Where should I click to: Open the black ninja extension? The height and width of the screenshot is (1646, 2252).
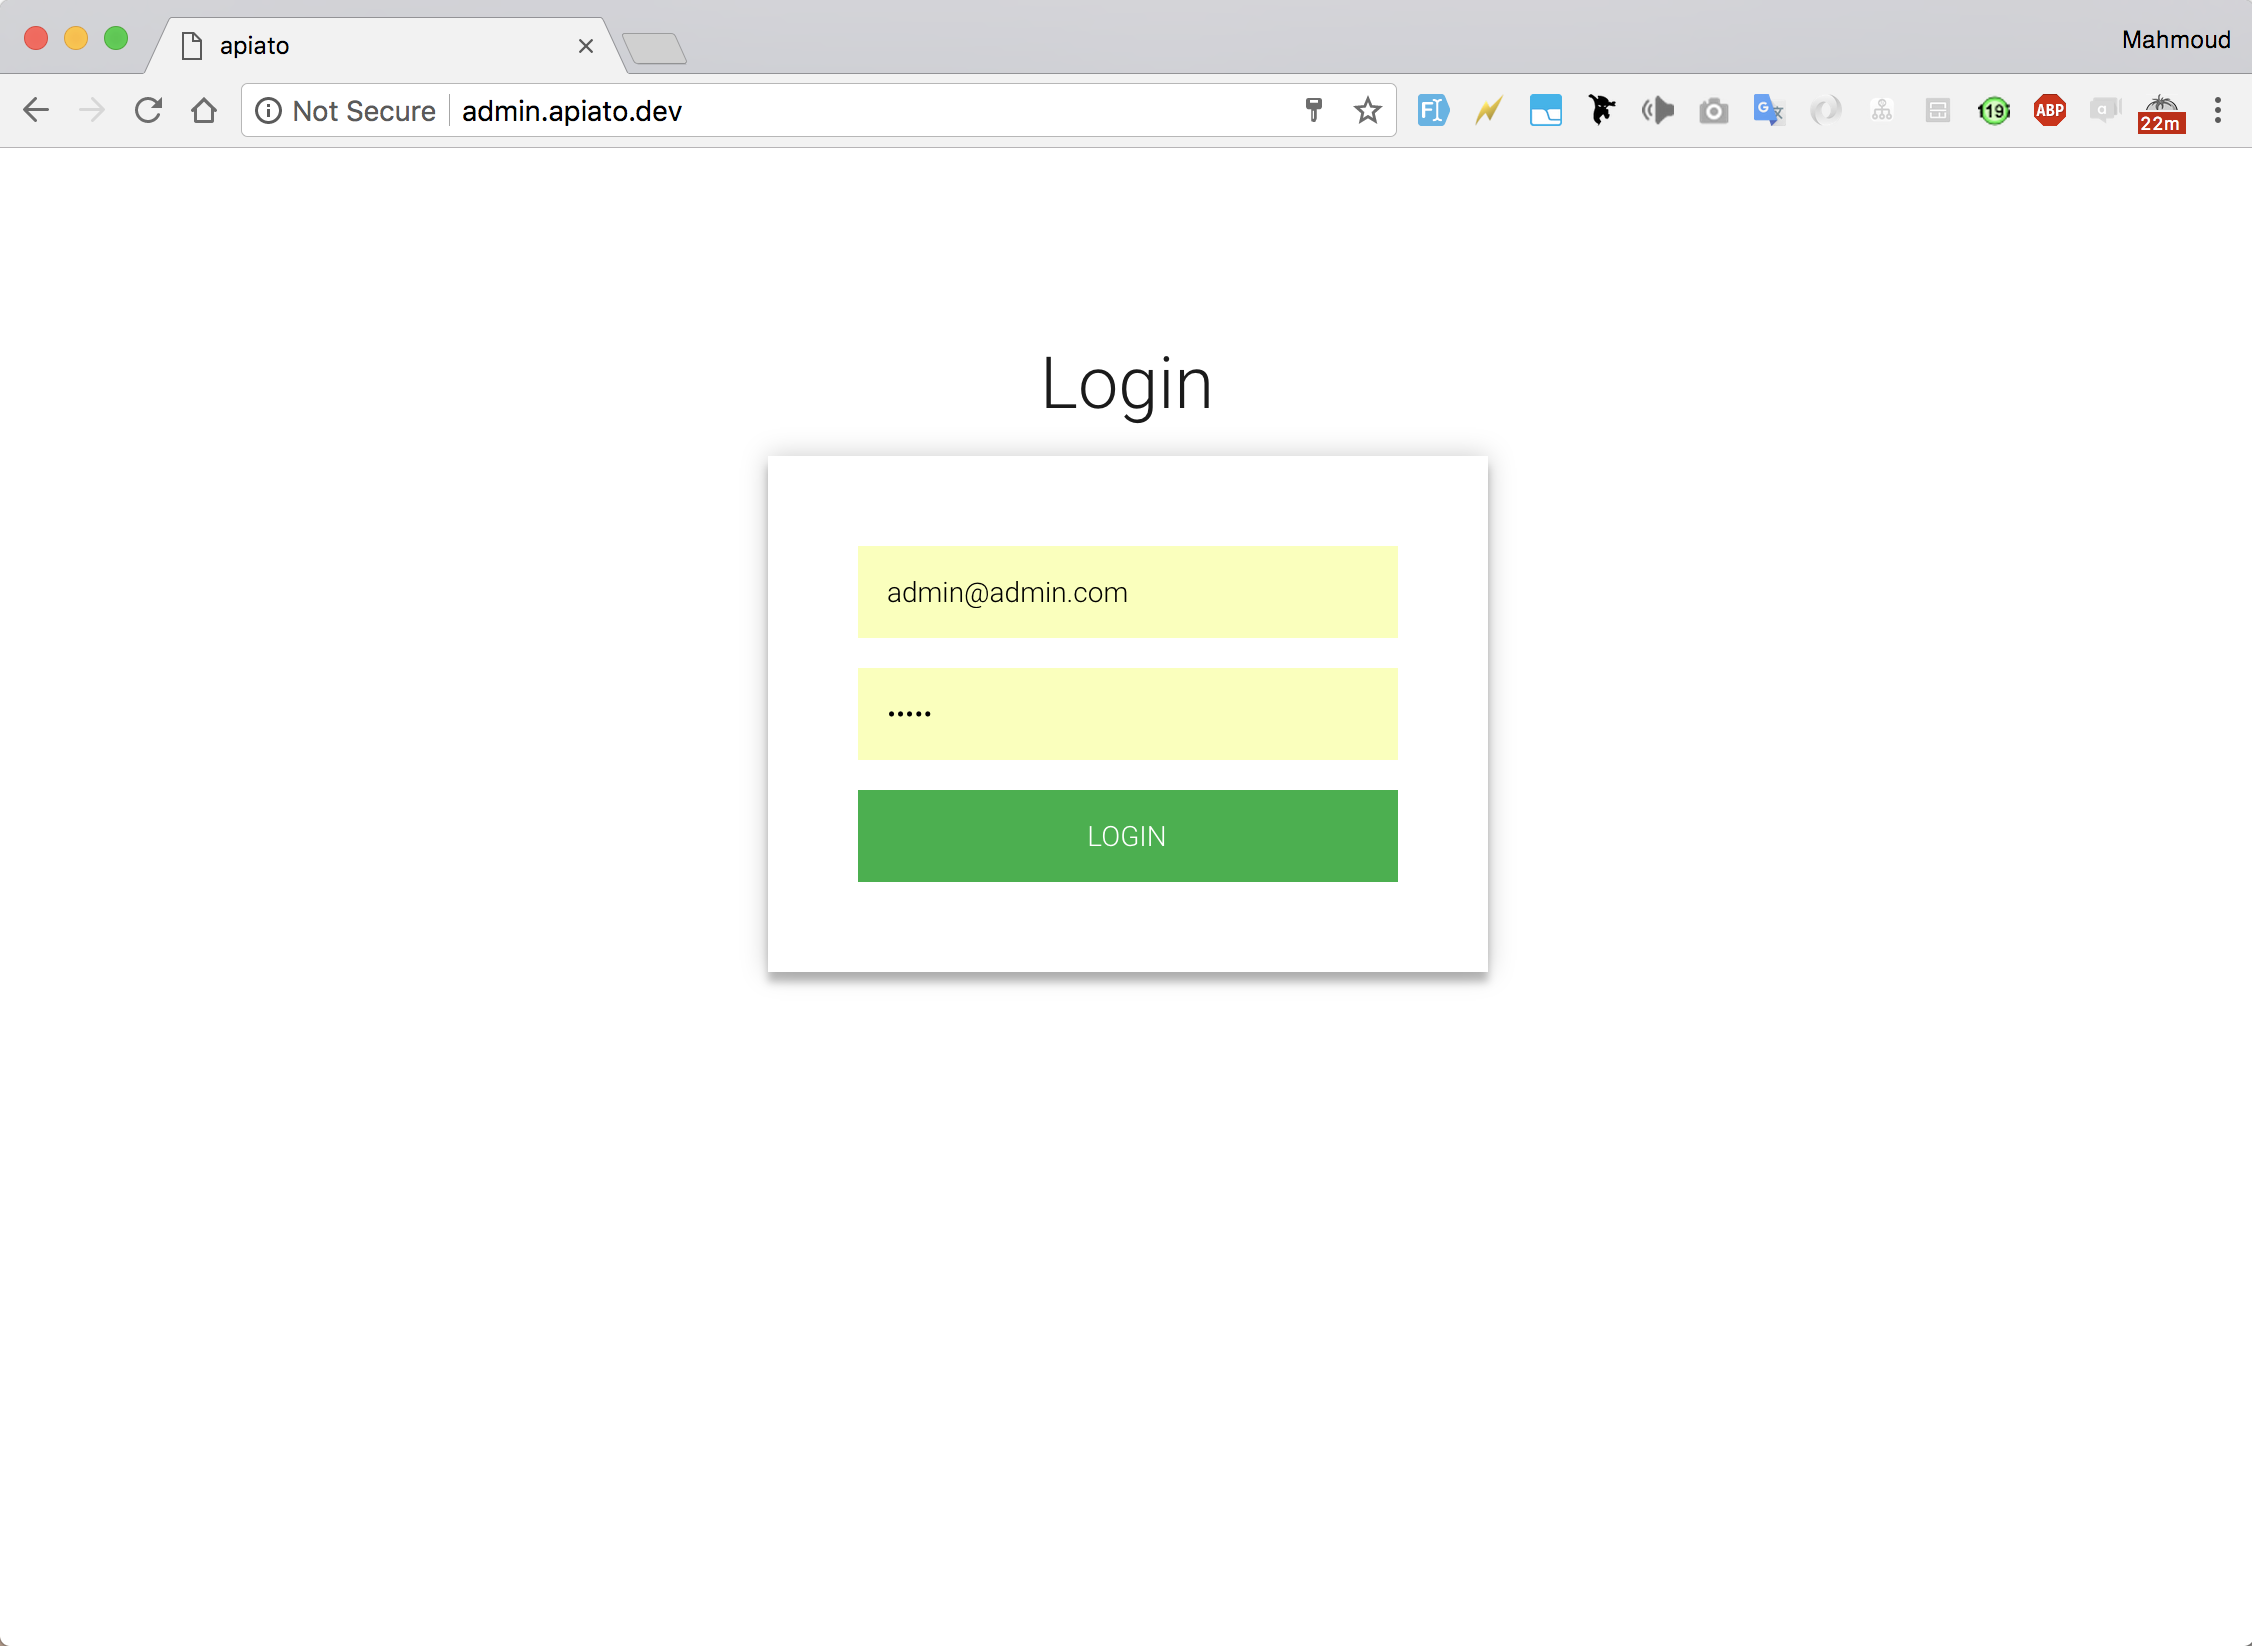click(x=1601, y=110)
